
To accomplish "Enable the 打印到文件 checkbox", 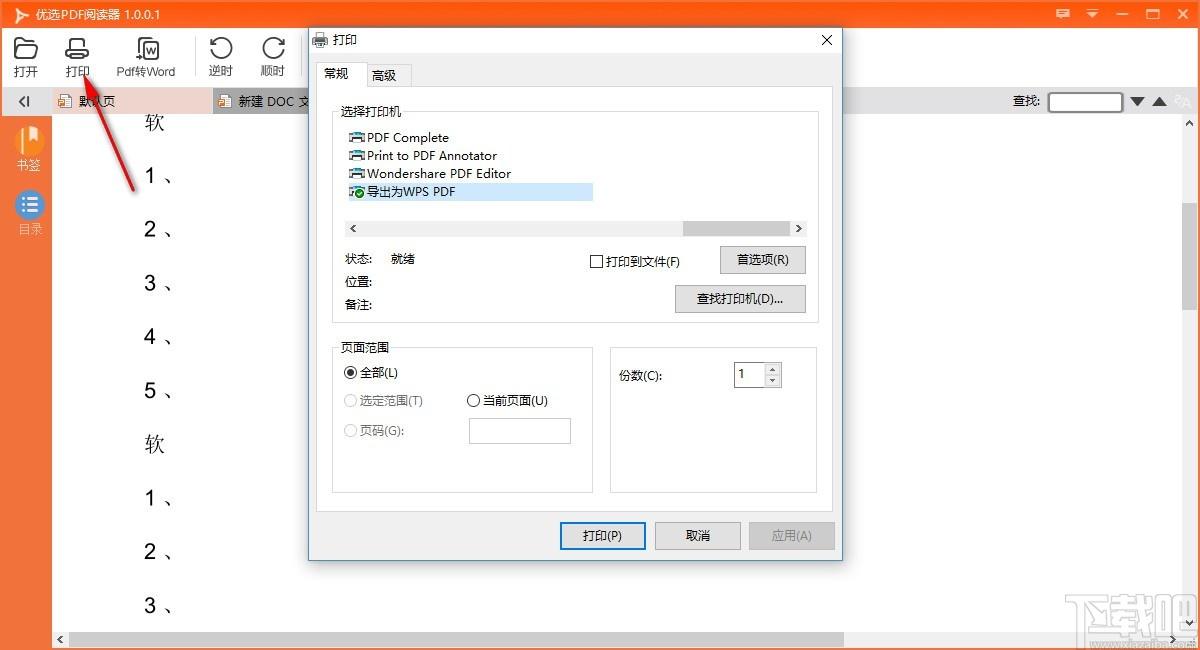I will click(x=596, y=262).
